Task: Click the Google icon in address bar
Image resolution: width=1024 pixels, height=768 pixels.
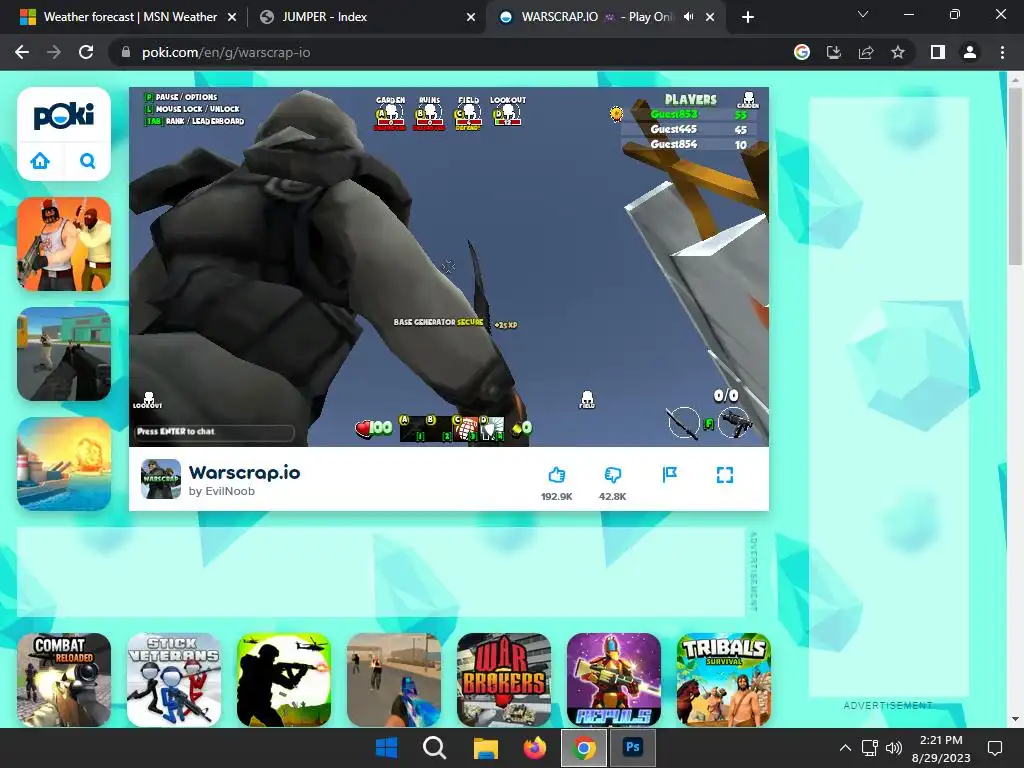Action: pyautogui.click(x=802, y=52)
